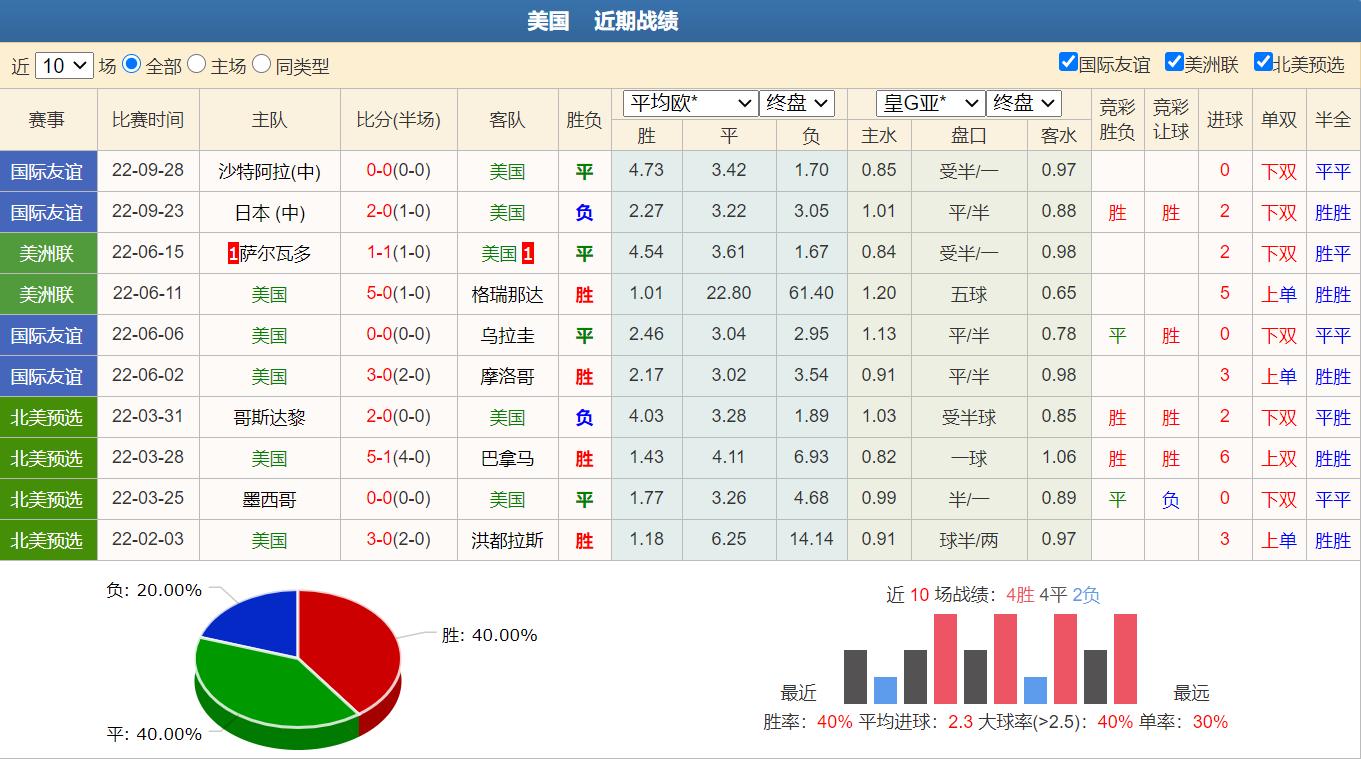The height and width of the screenshot is (760, 1361).
Task: Toggle the 美洲联 checkbox
Action: (1174, 62)
